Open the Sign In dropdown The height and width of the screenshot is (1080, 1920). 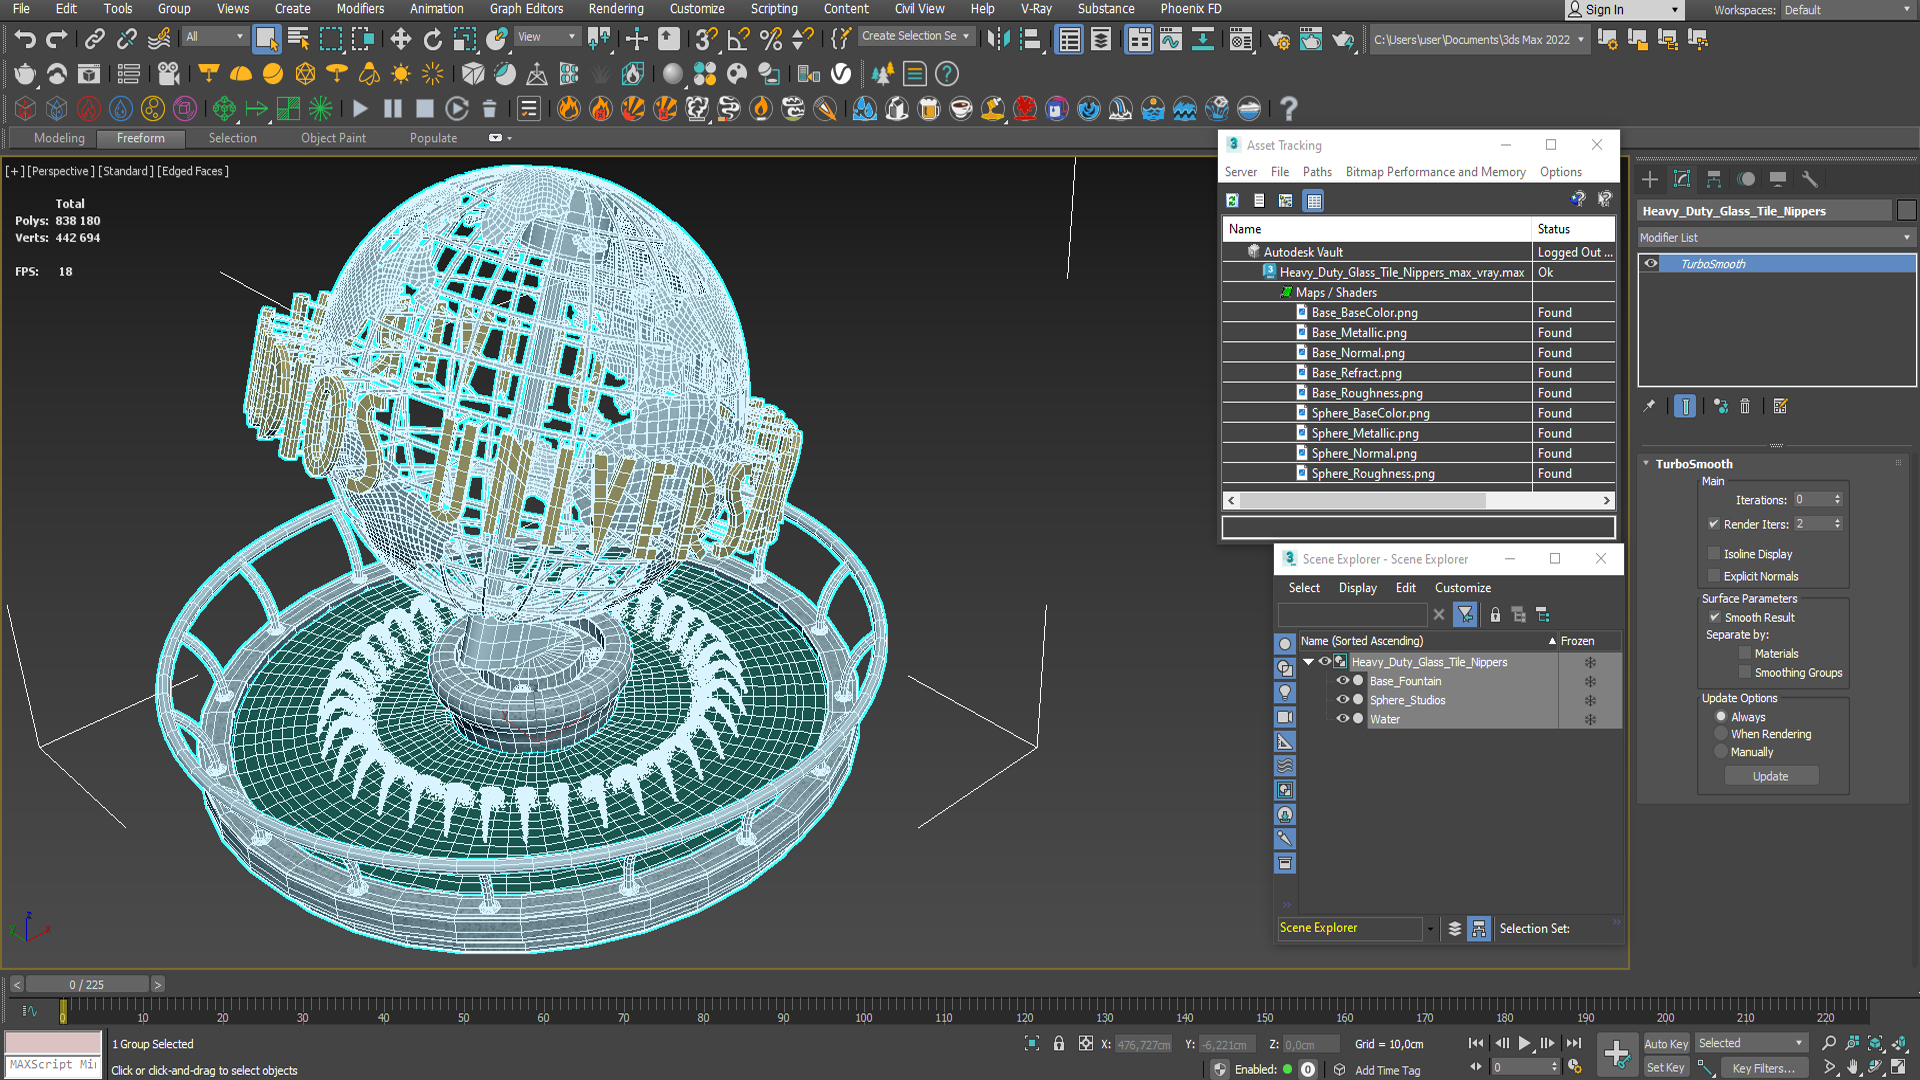tap(1625, 10)
